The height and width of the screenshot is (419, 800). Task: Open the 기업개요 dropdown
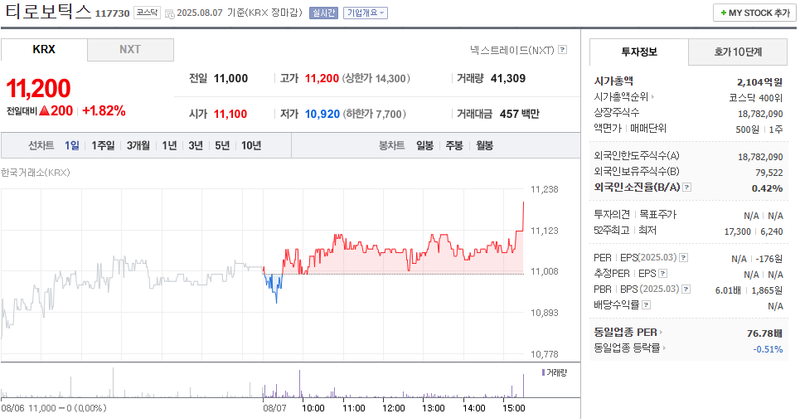[x=365, y=13]
